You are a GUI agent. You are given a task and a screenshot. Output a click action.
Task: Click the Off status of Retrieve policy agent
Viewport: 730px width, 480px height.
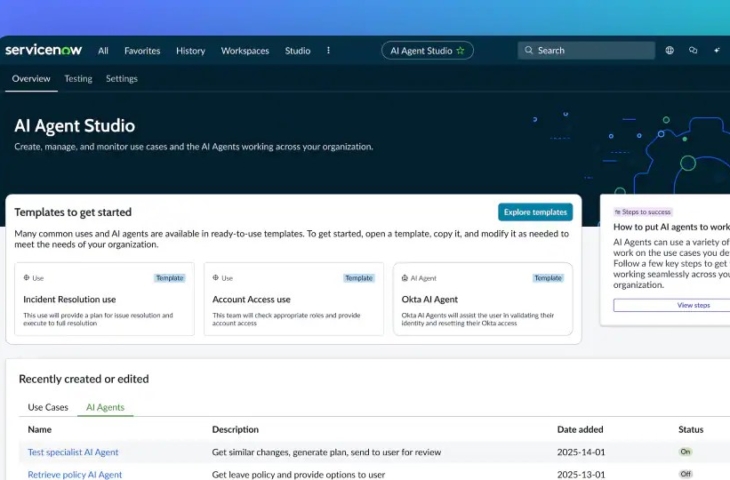tap(685, 474)
